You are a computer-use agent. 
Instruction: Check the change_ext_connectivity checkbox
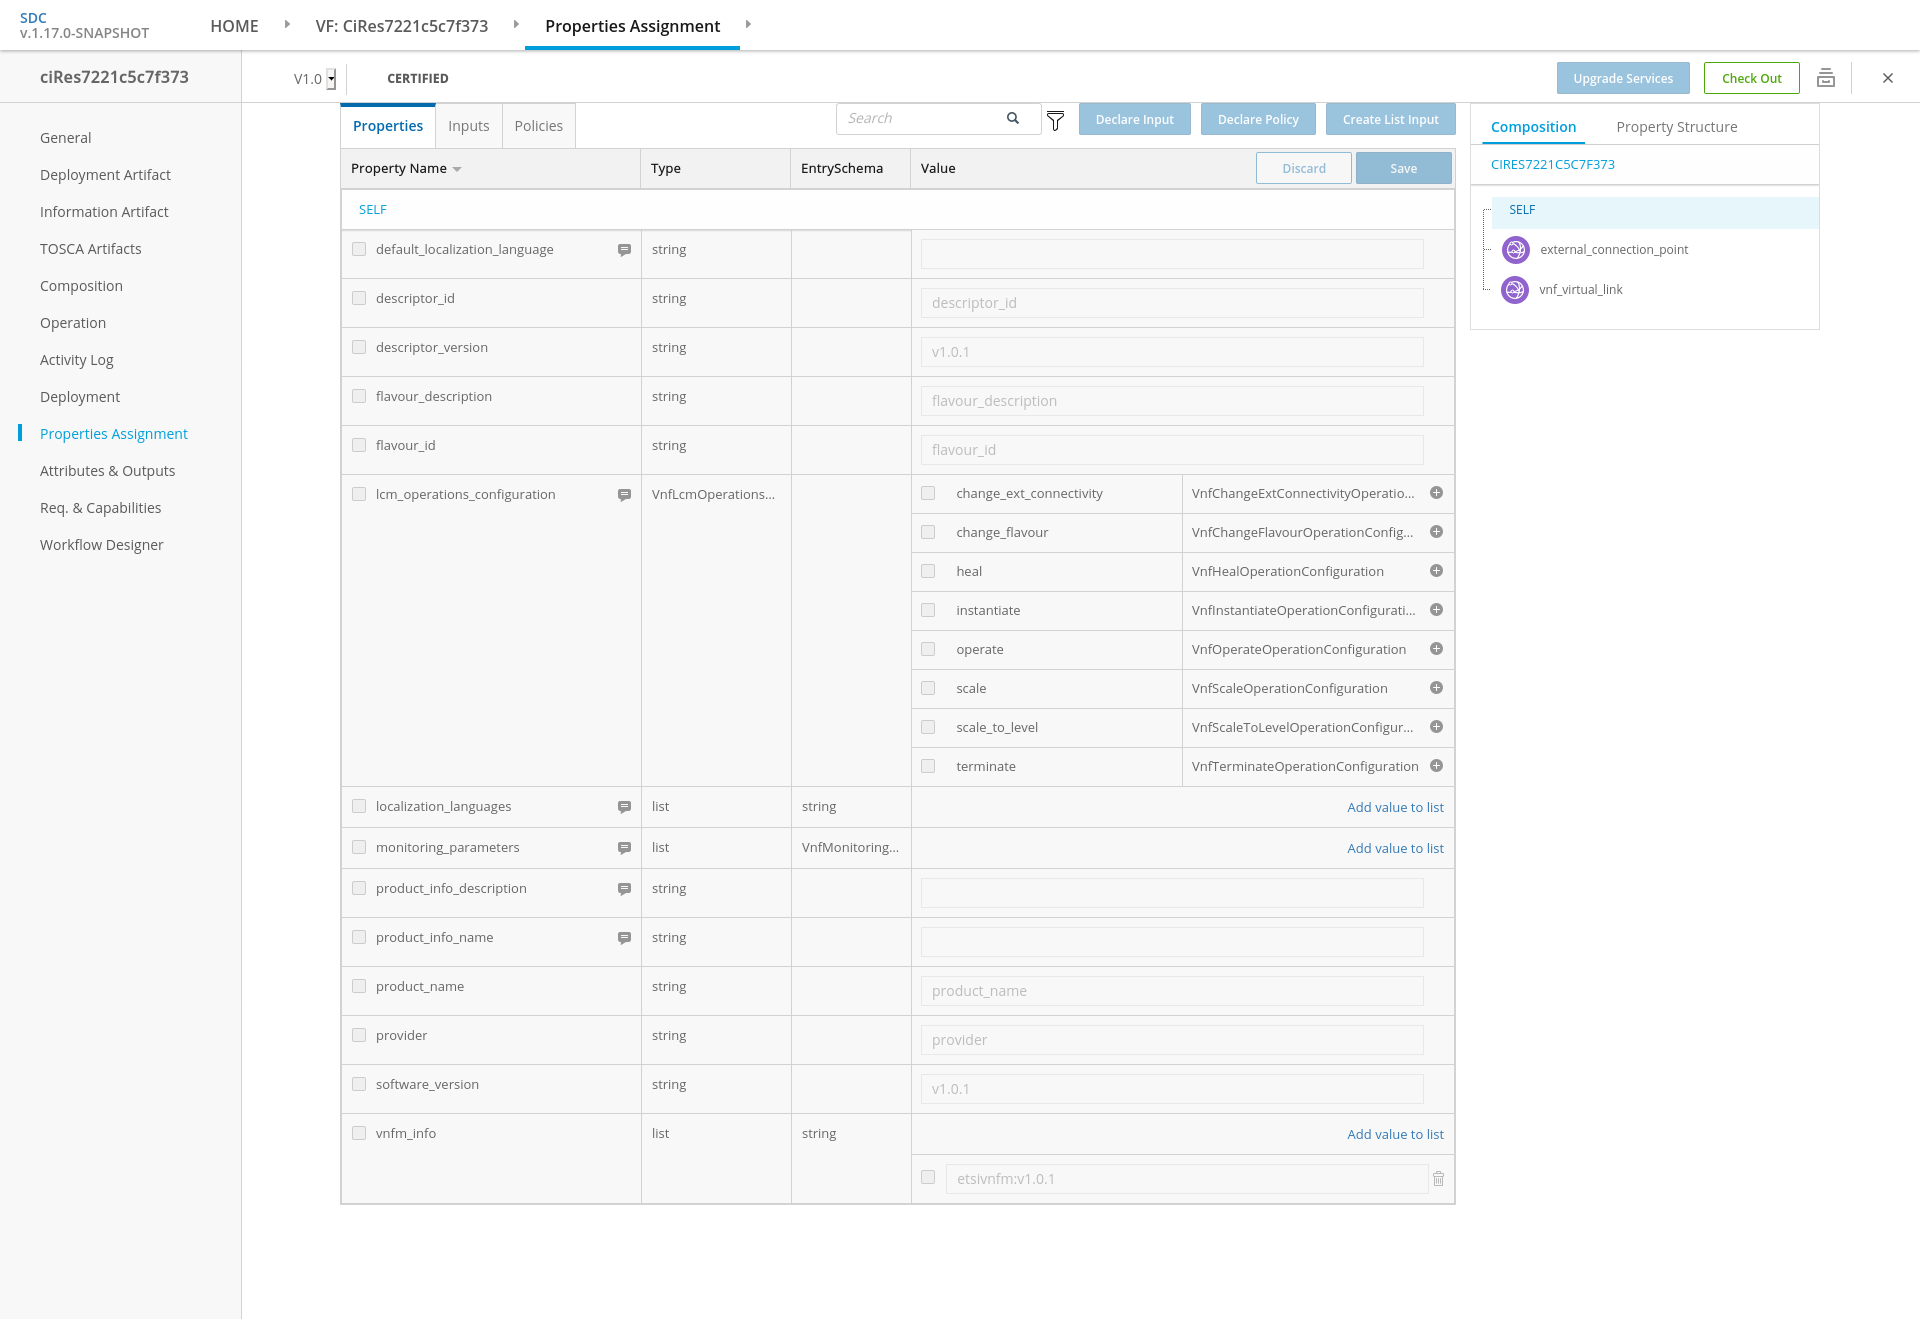point(928,493)
